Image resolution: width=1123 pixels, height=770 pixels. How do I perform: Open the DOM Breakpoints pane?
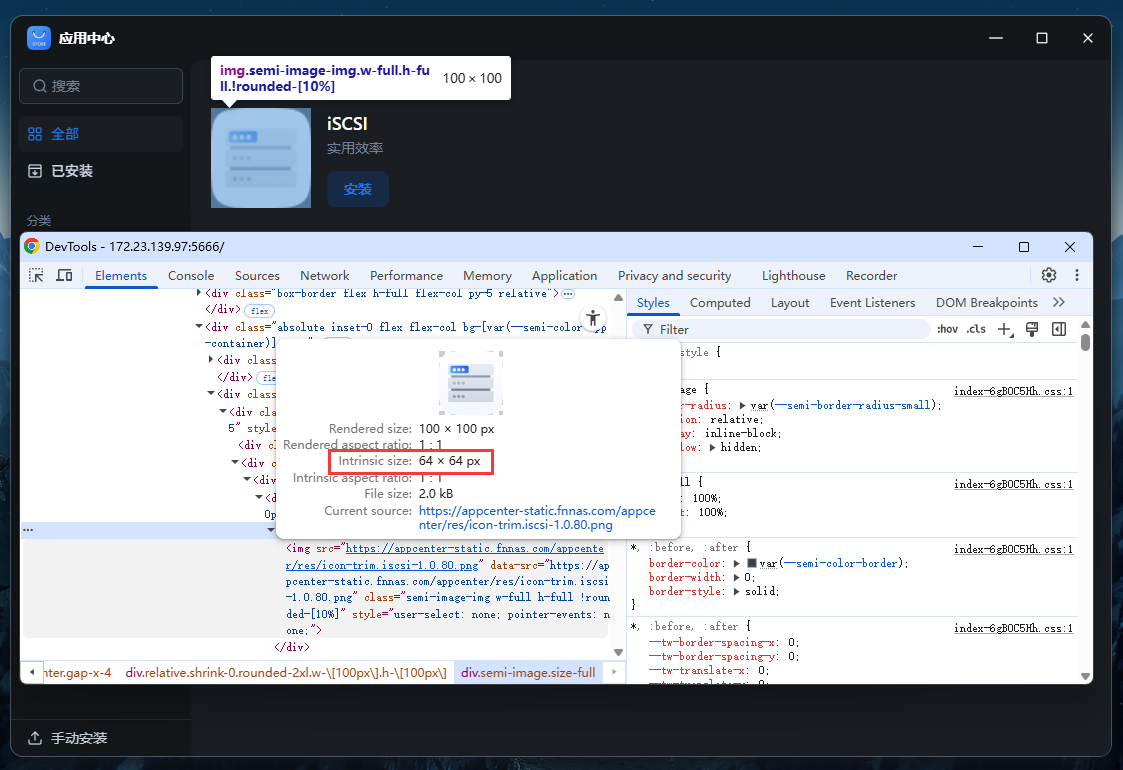tap(986, 303)
